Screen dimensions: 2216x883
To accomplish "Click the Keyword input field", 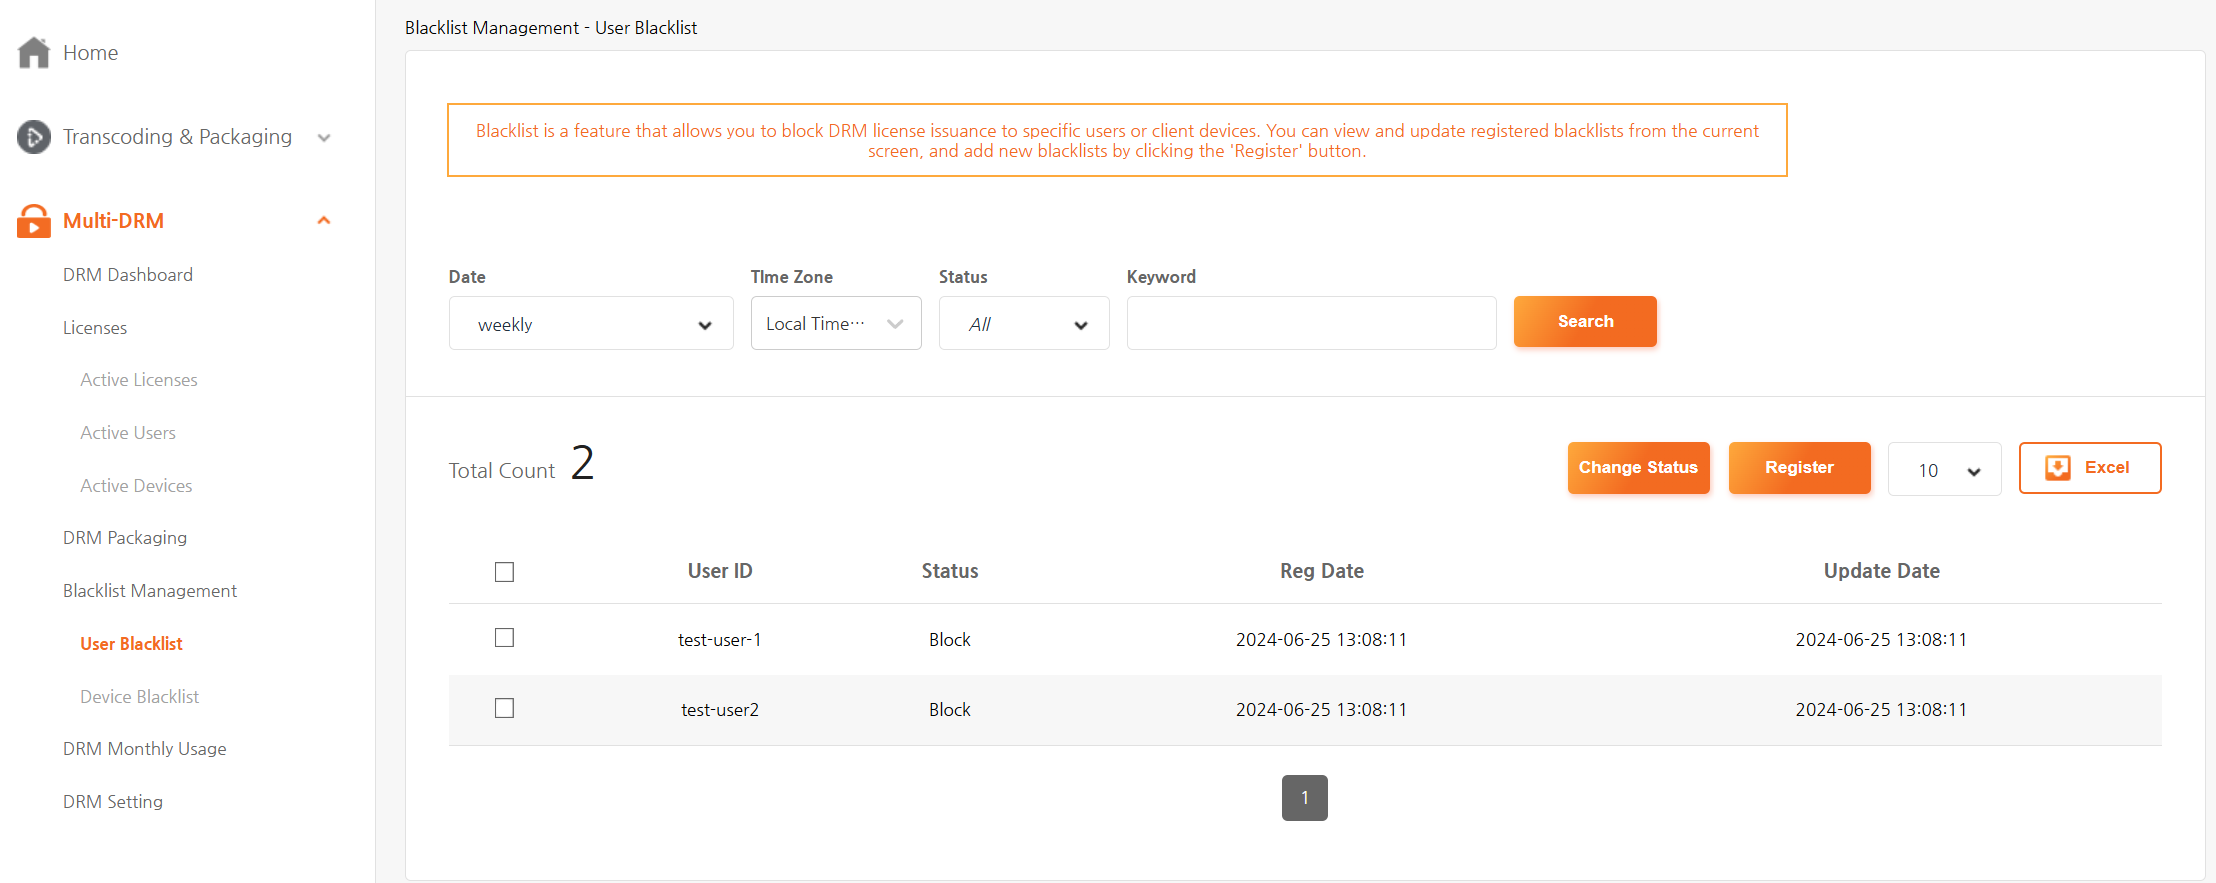I will (x=1310, y=324).
